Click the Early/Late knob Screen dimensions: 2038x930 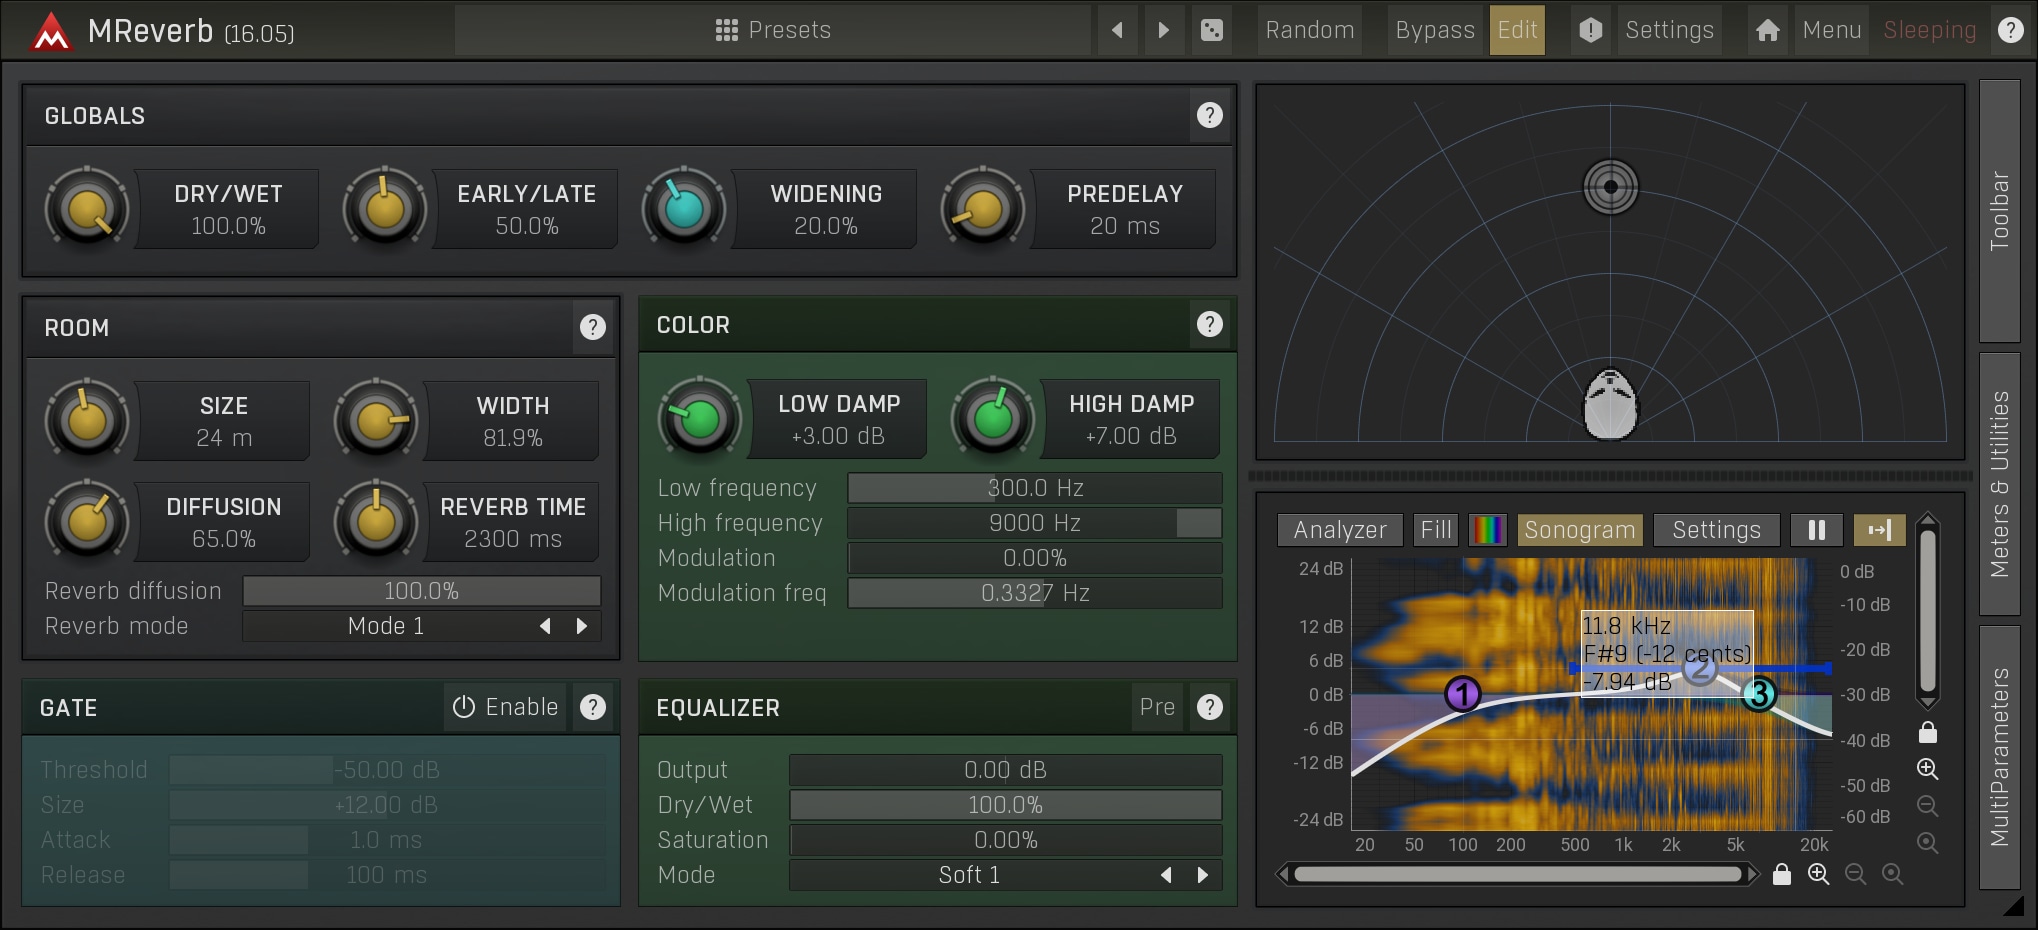385,209
